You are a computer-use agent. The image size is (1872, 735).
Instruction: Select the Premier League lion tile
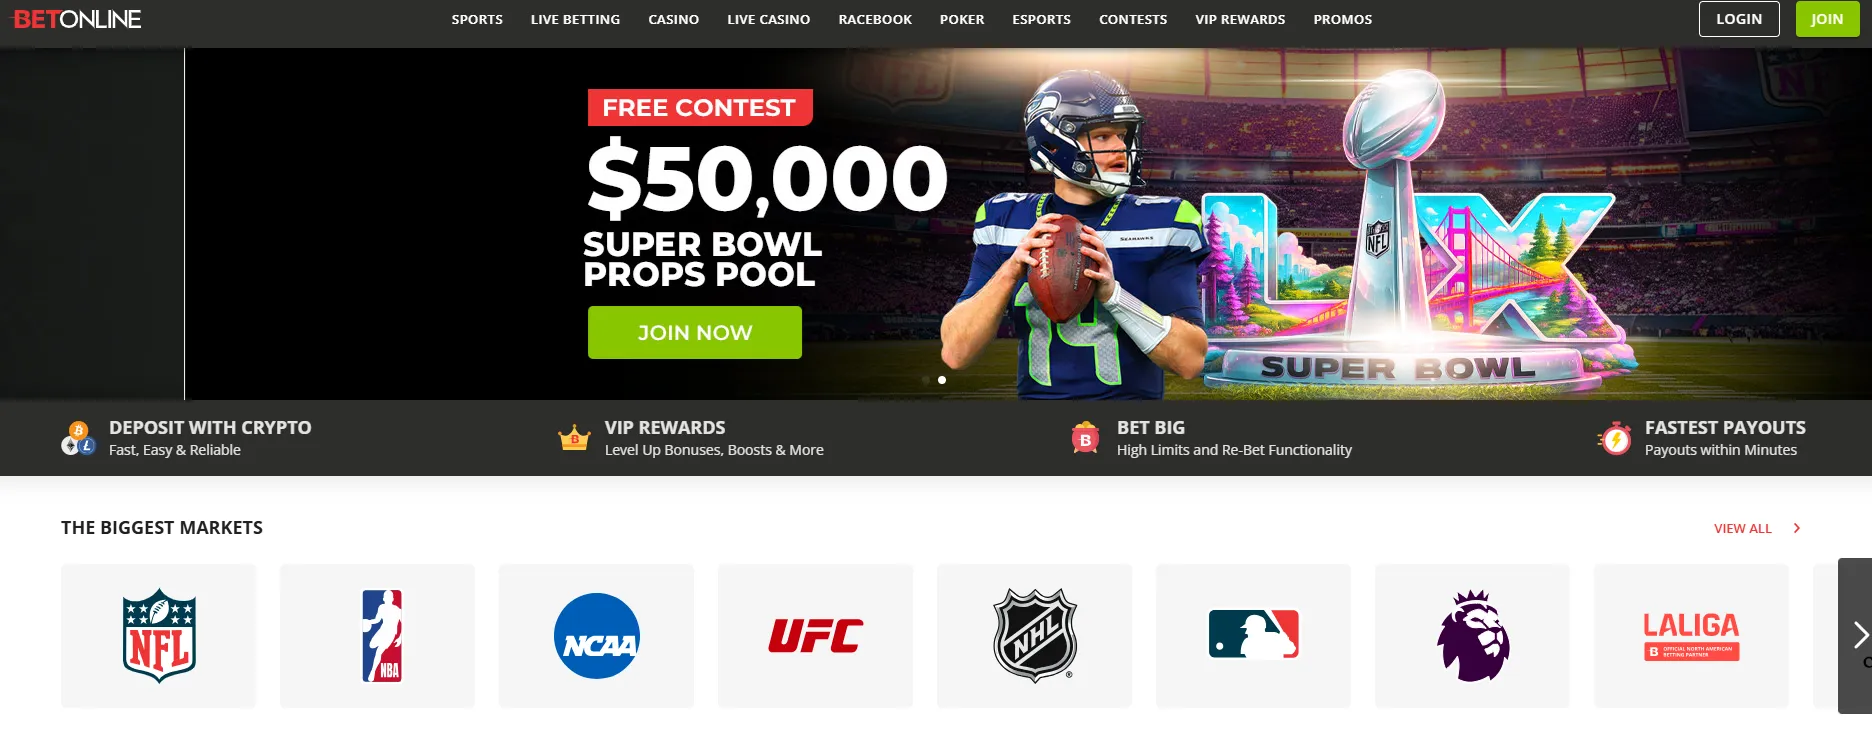click(1472, 636)
